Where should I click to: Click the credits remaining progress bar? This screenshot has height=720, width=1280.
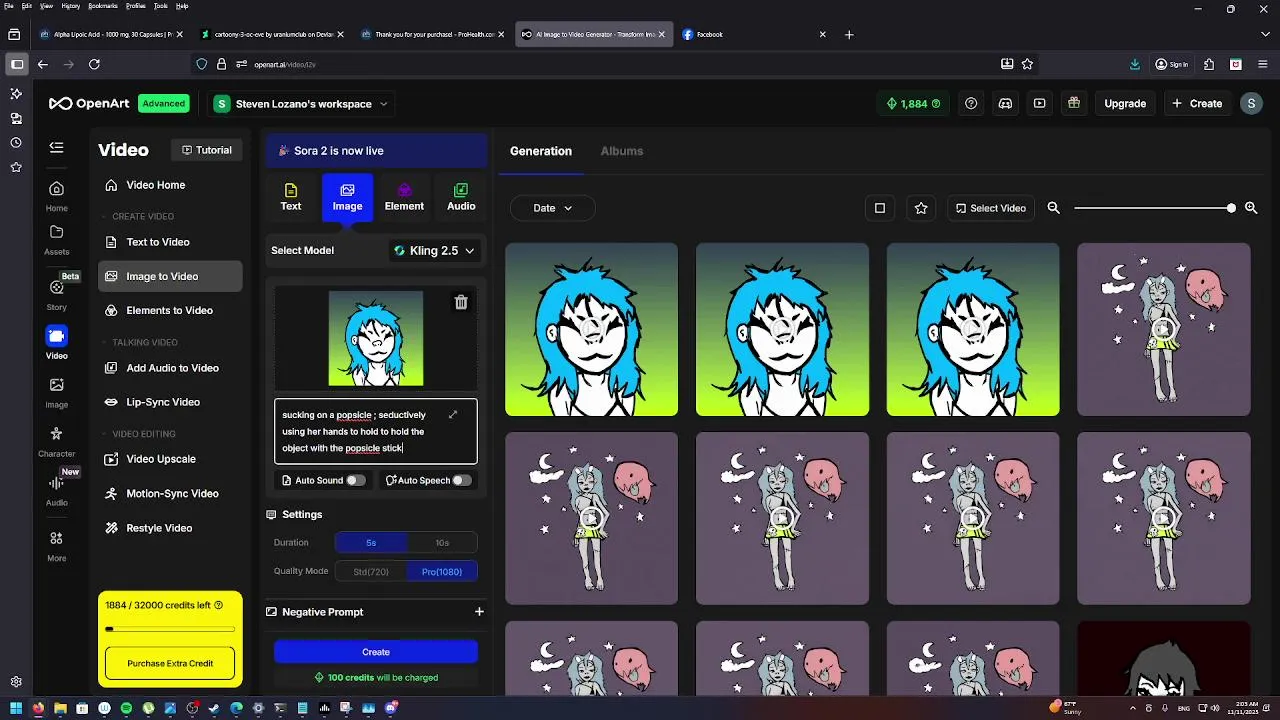pos(170,629)
